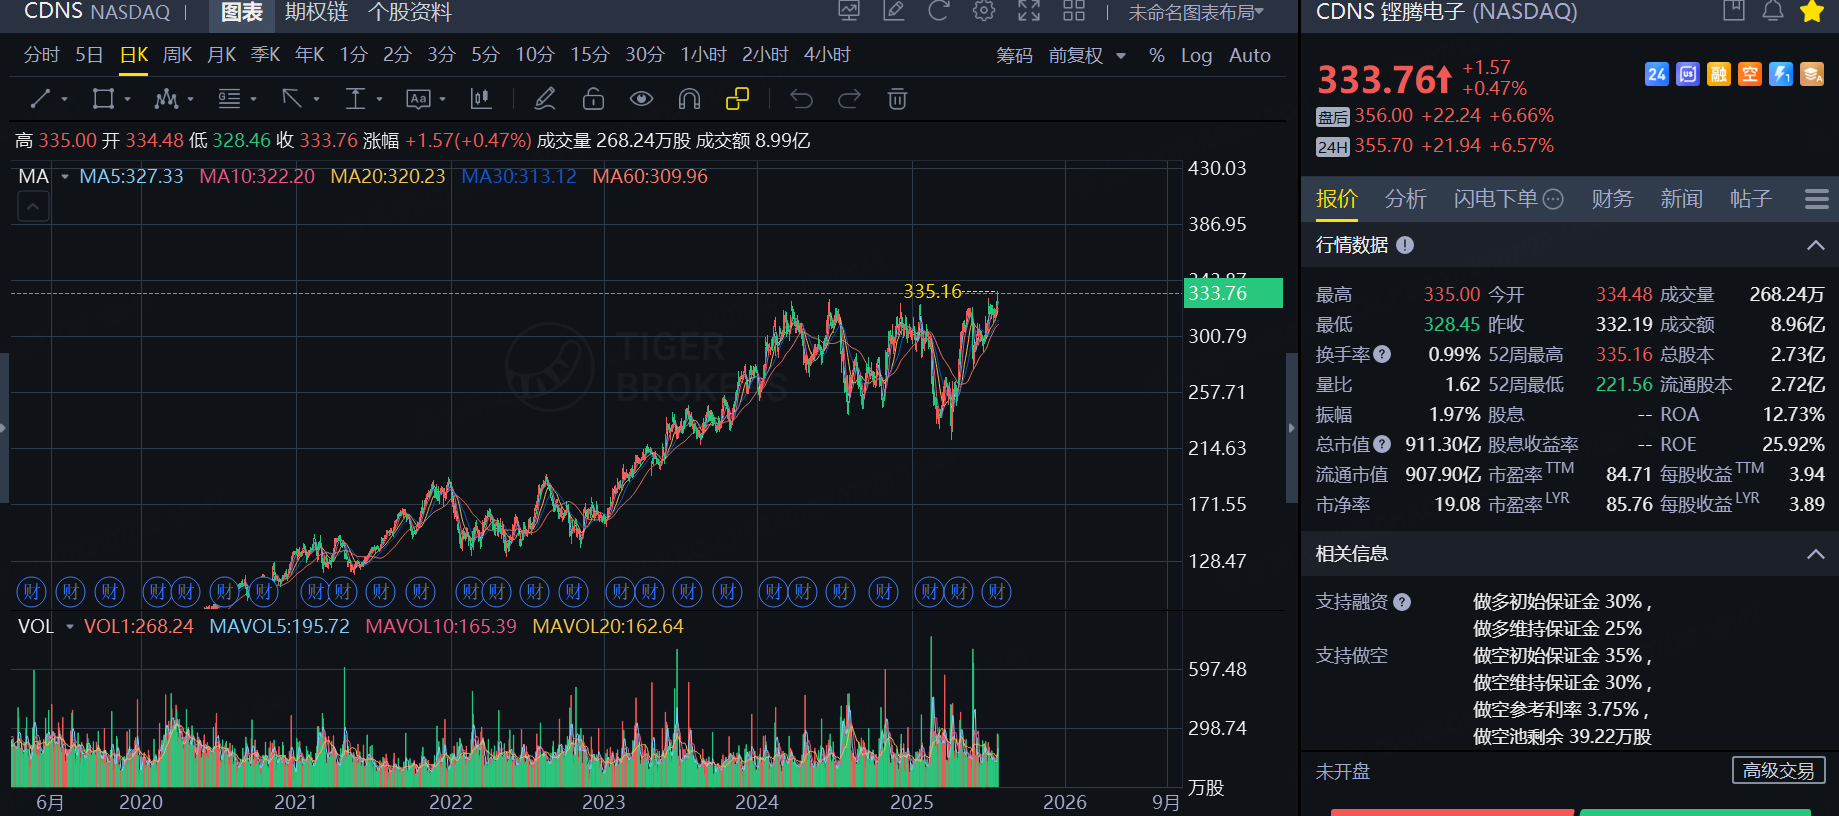Switch chart to 4小时 period
1839x816 pixels.
[827, 55]
